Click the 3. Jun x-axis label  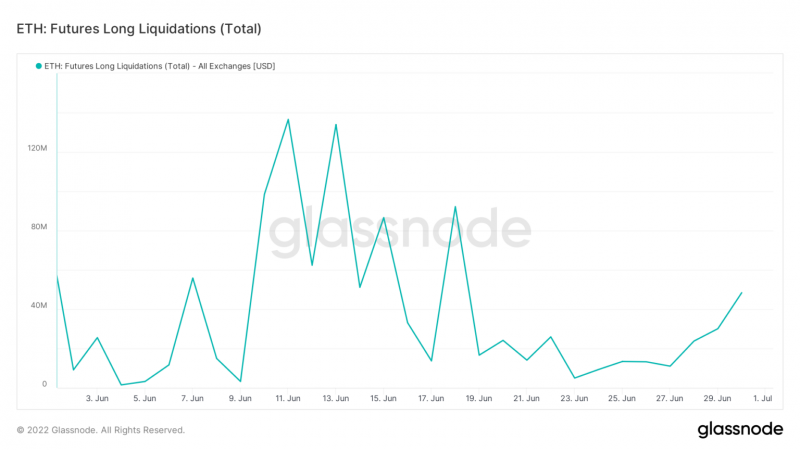click(x=97, y=398)
